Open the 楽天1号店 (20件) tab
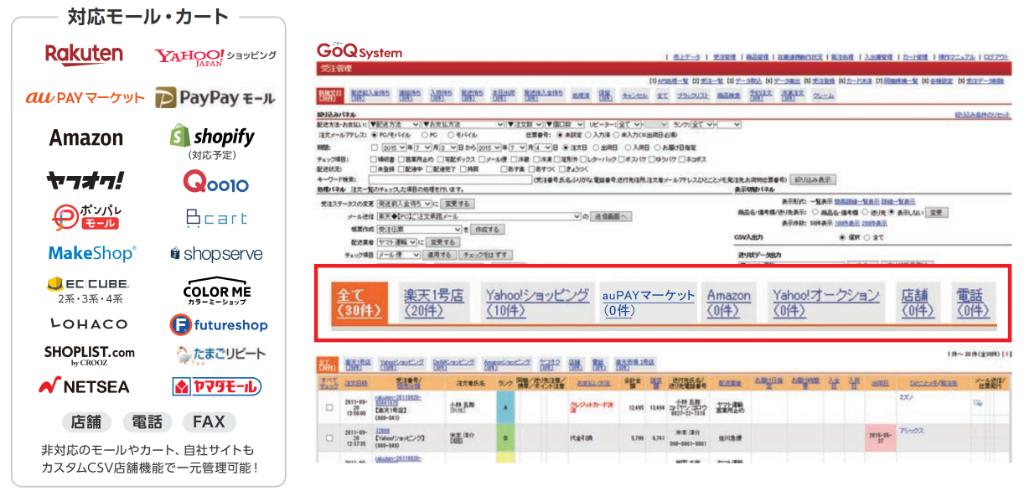The image size is (1024, 496). click(434, 302)
